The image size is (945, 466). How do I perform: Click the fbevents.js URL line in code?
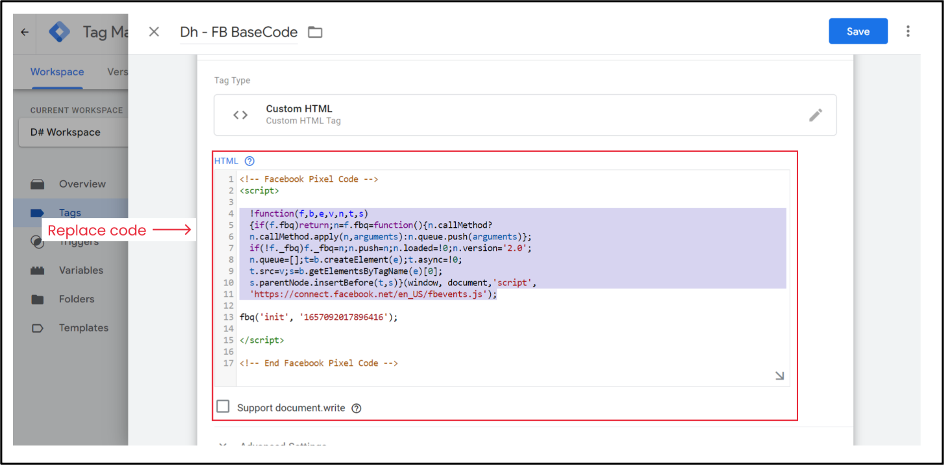click(374, 294)
